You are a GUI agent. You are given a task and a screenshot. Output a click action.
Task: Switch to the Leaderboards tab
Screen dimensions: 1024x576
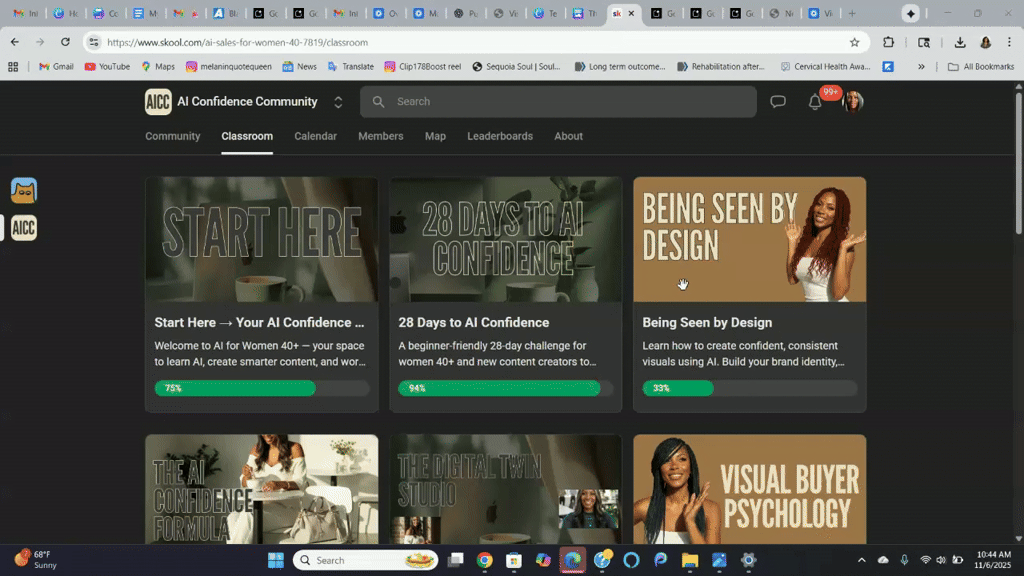pos(500,136)
